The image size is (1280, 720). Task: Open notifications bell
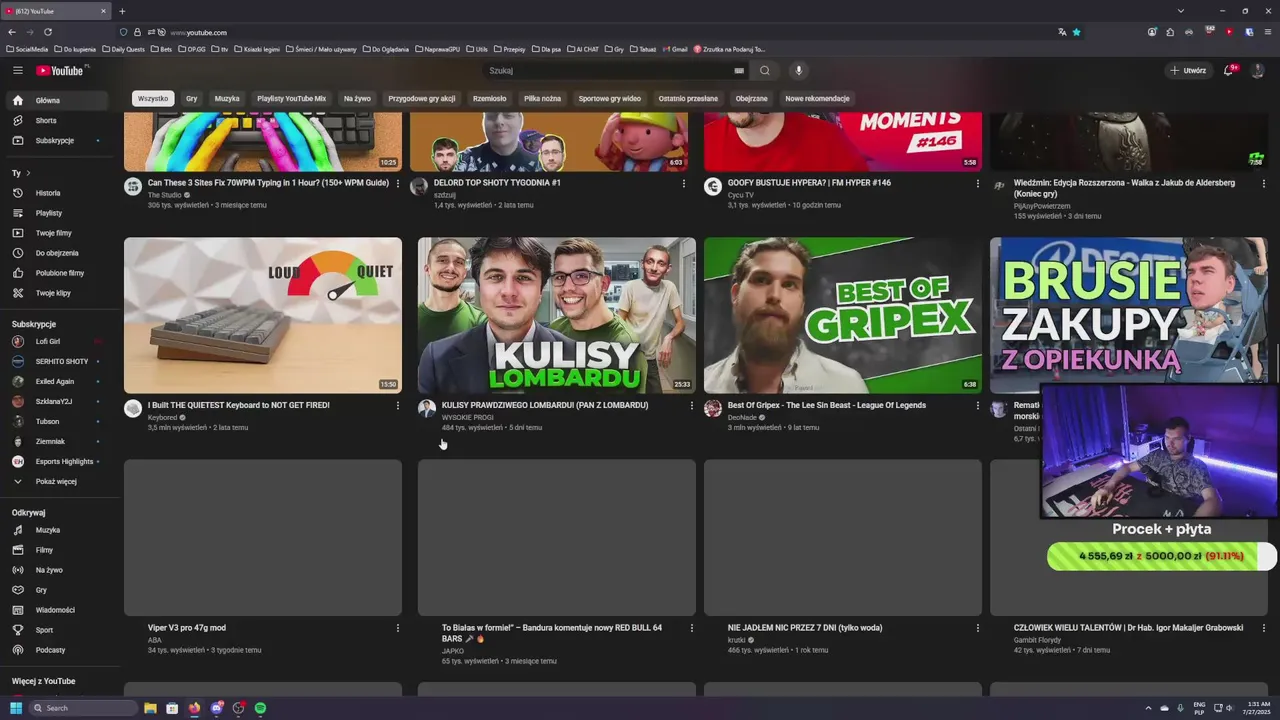[1230, 70]
